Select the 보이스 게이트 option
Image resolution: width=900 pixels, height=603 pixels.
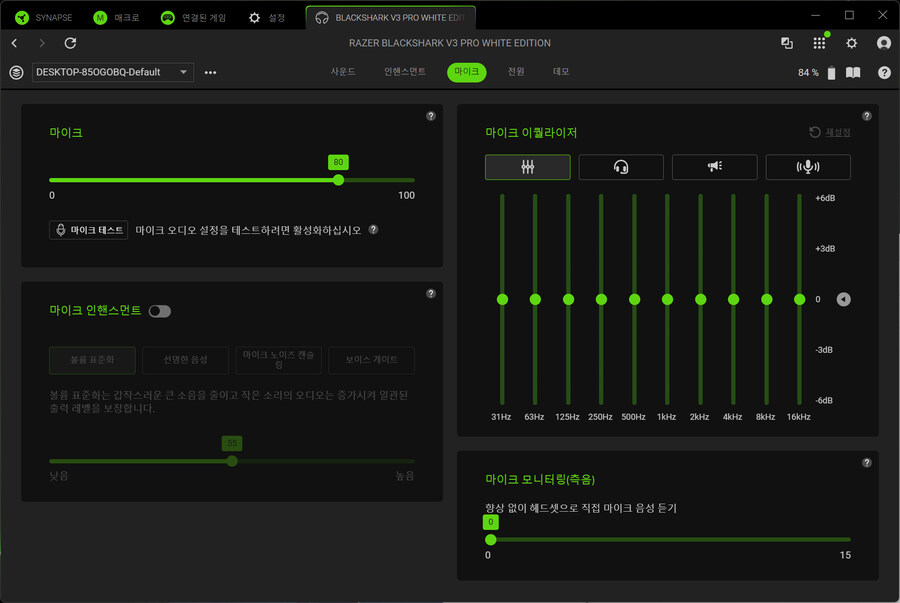click(x=371, y=360)
